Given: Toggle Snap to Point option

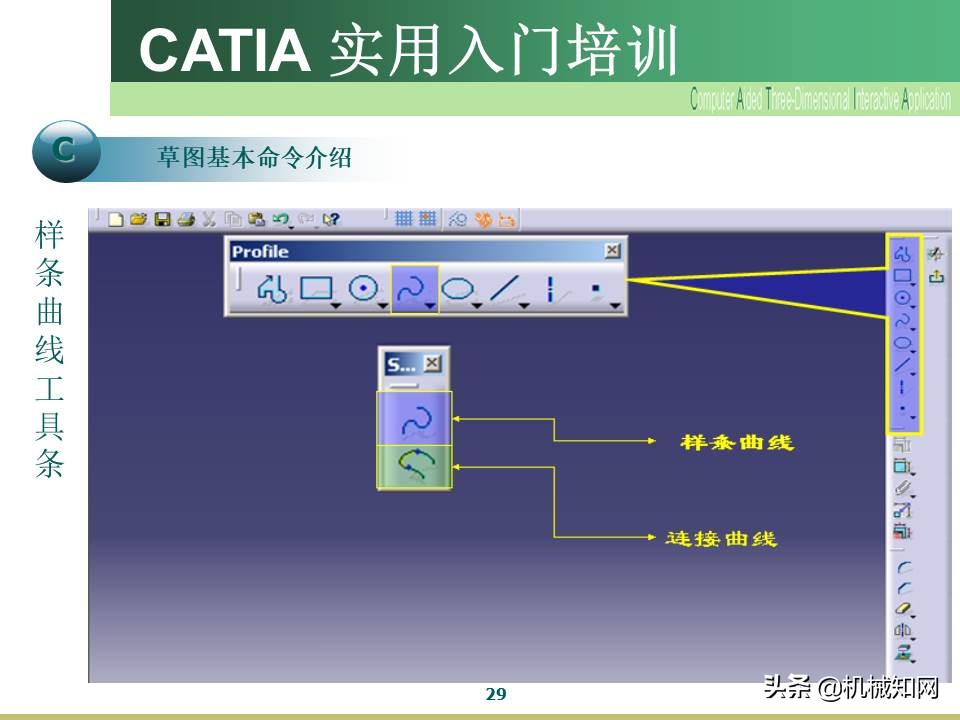Looking at the screenshot, I should pyautogui.click(x=427, y=219).
